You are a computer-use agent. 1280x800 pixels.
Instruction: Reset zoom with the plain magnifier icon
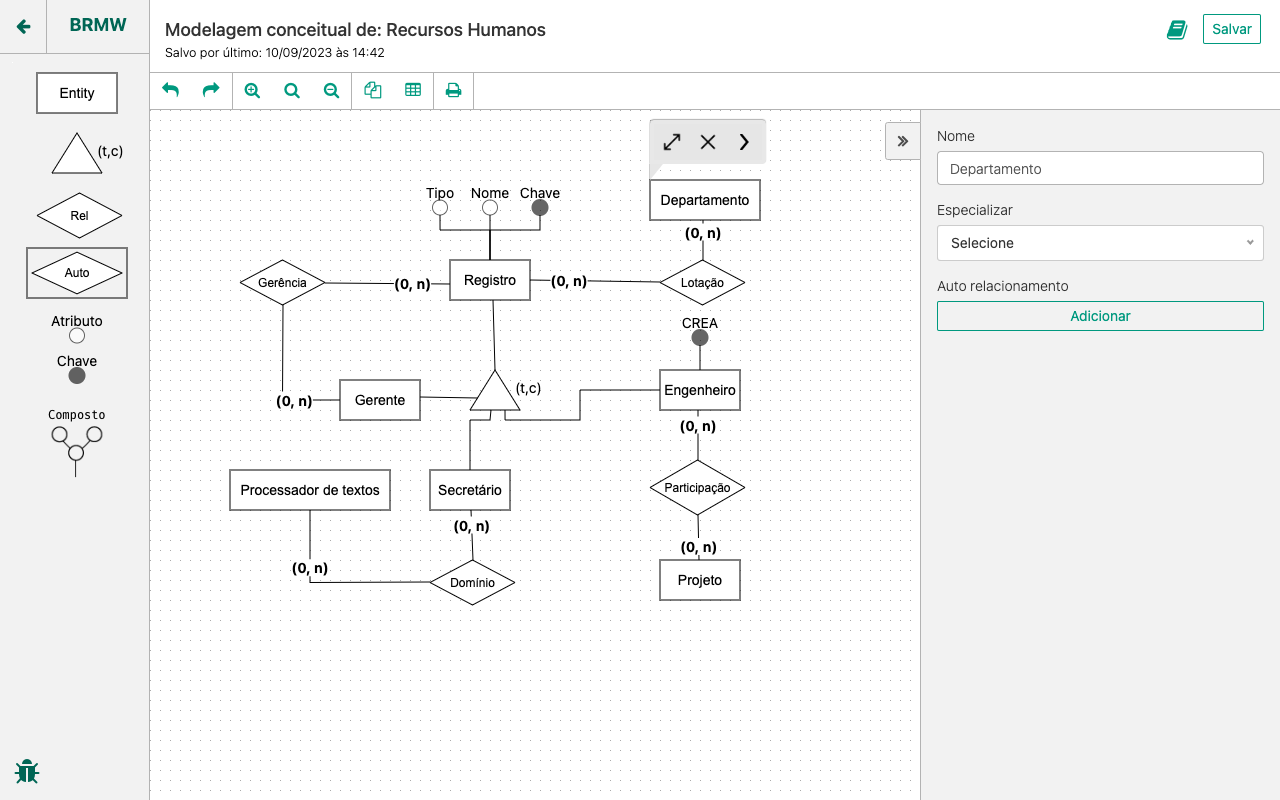(x=292, y=90)
